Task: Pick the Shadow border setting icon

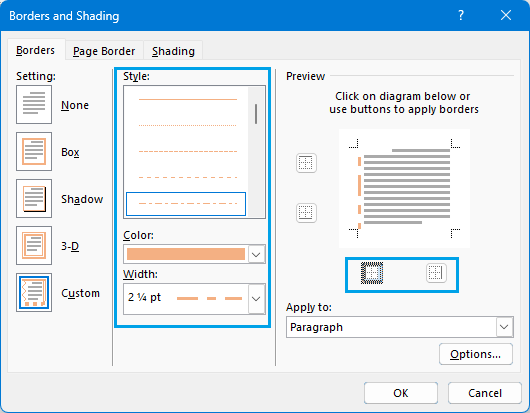Action: pos(34,198)
